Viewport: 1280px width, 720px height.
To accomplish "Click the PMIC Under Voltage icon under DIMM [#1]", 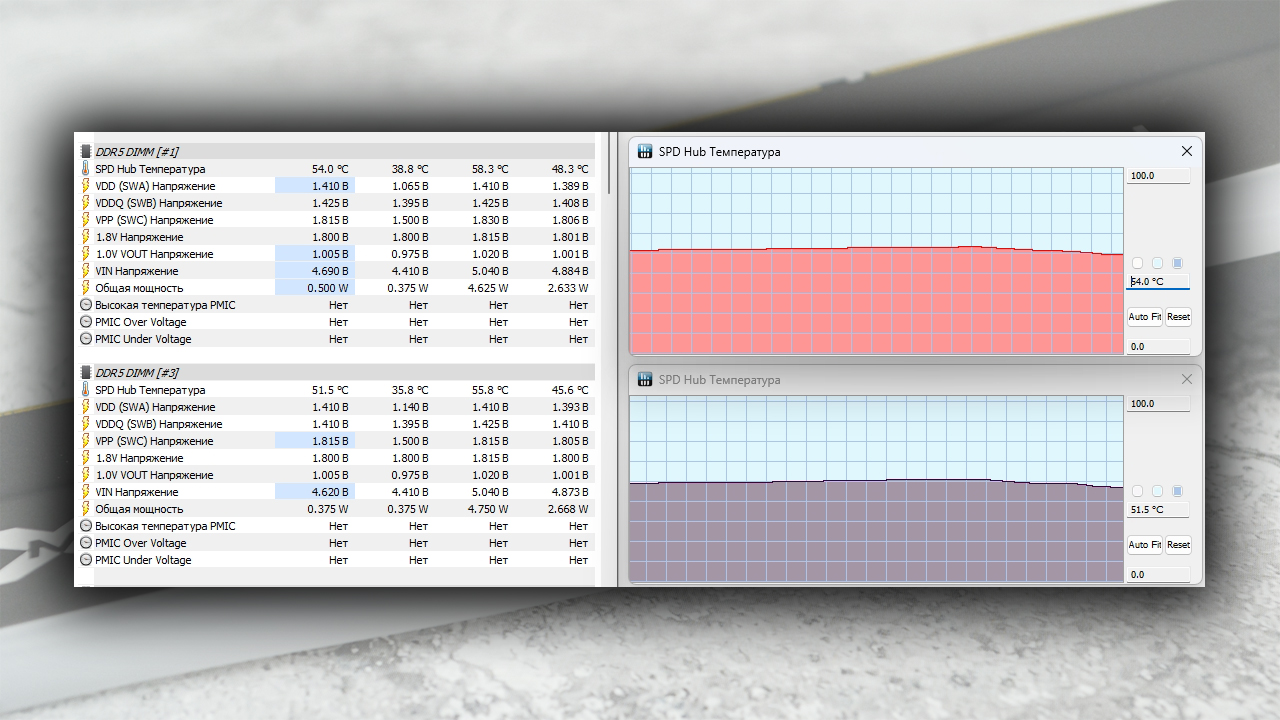I will pos(85,339).
